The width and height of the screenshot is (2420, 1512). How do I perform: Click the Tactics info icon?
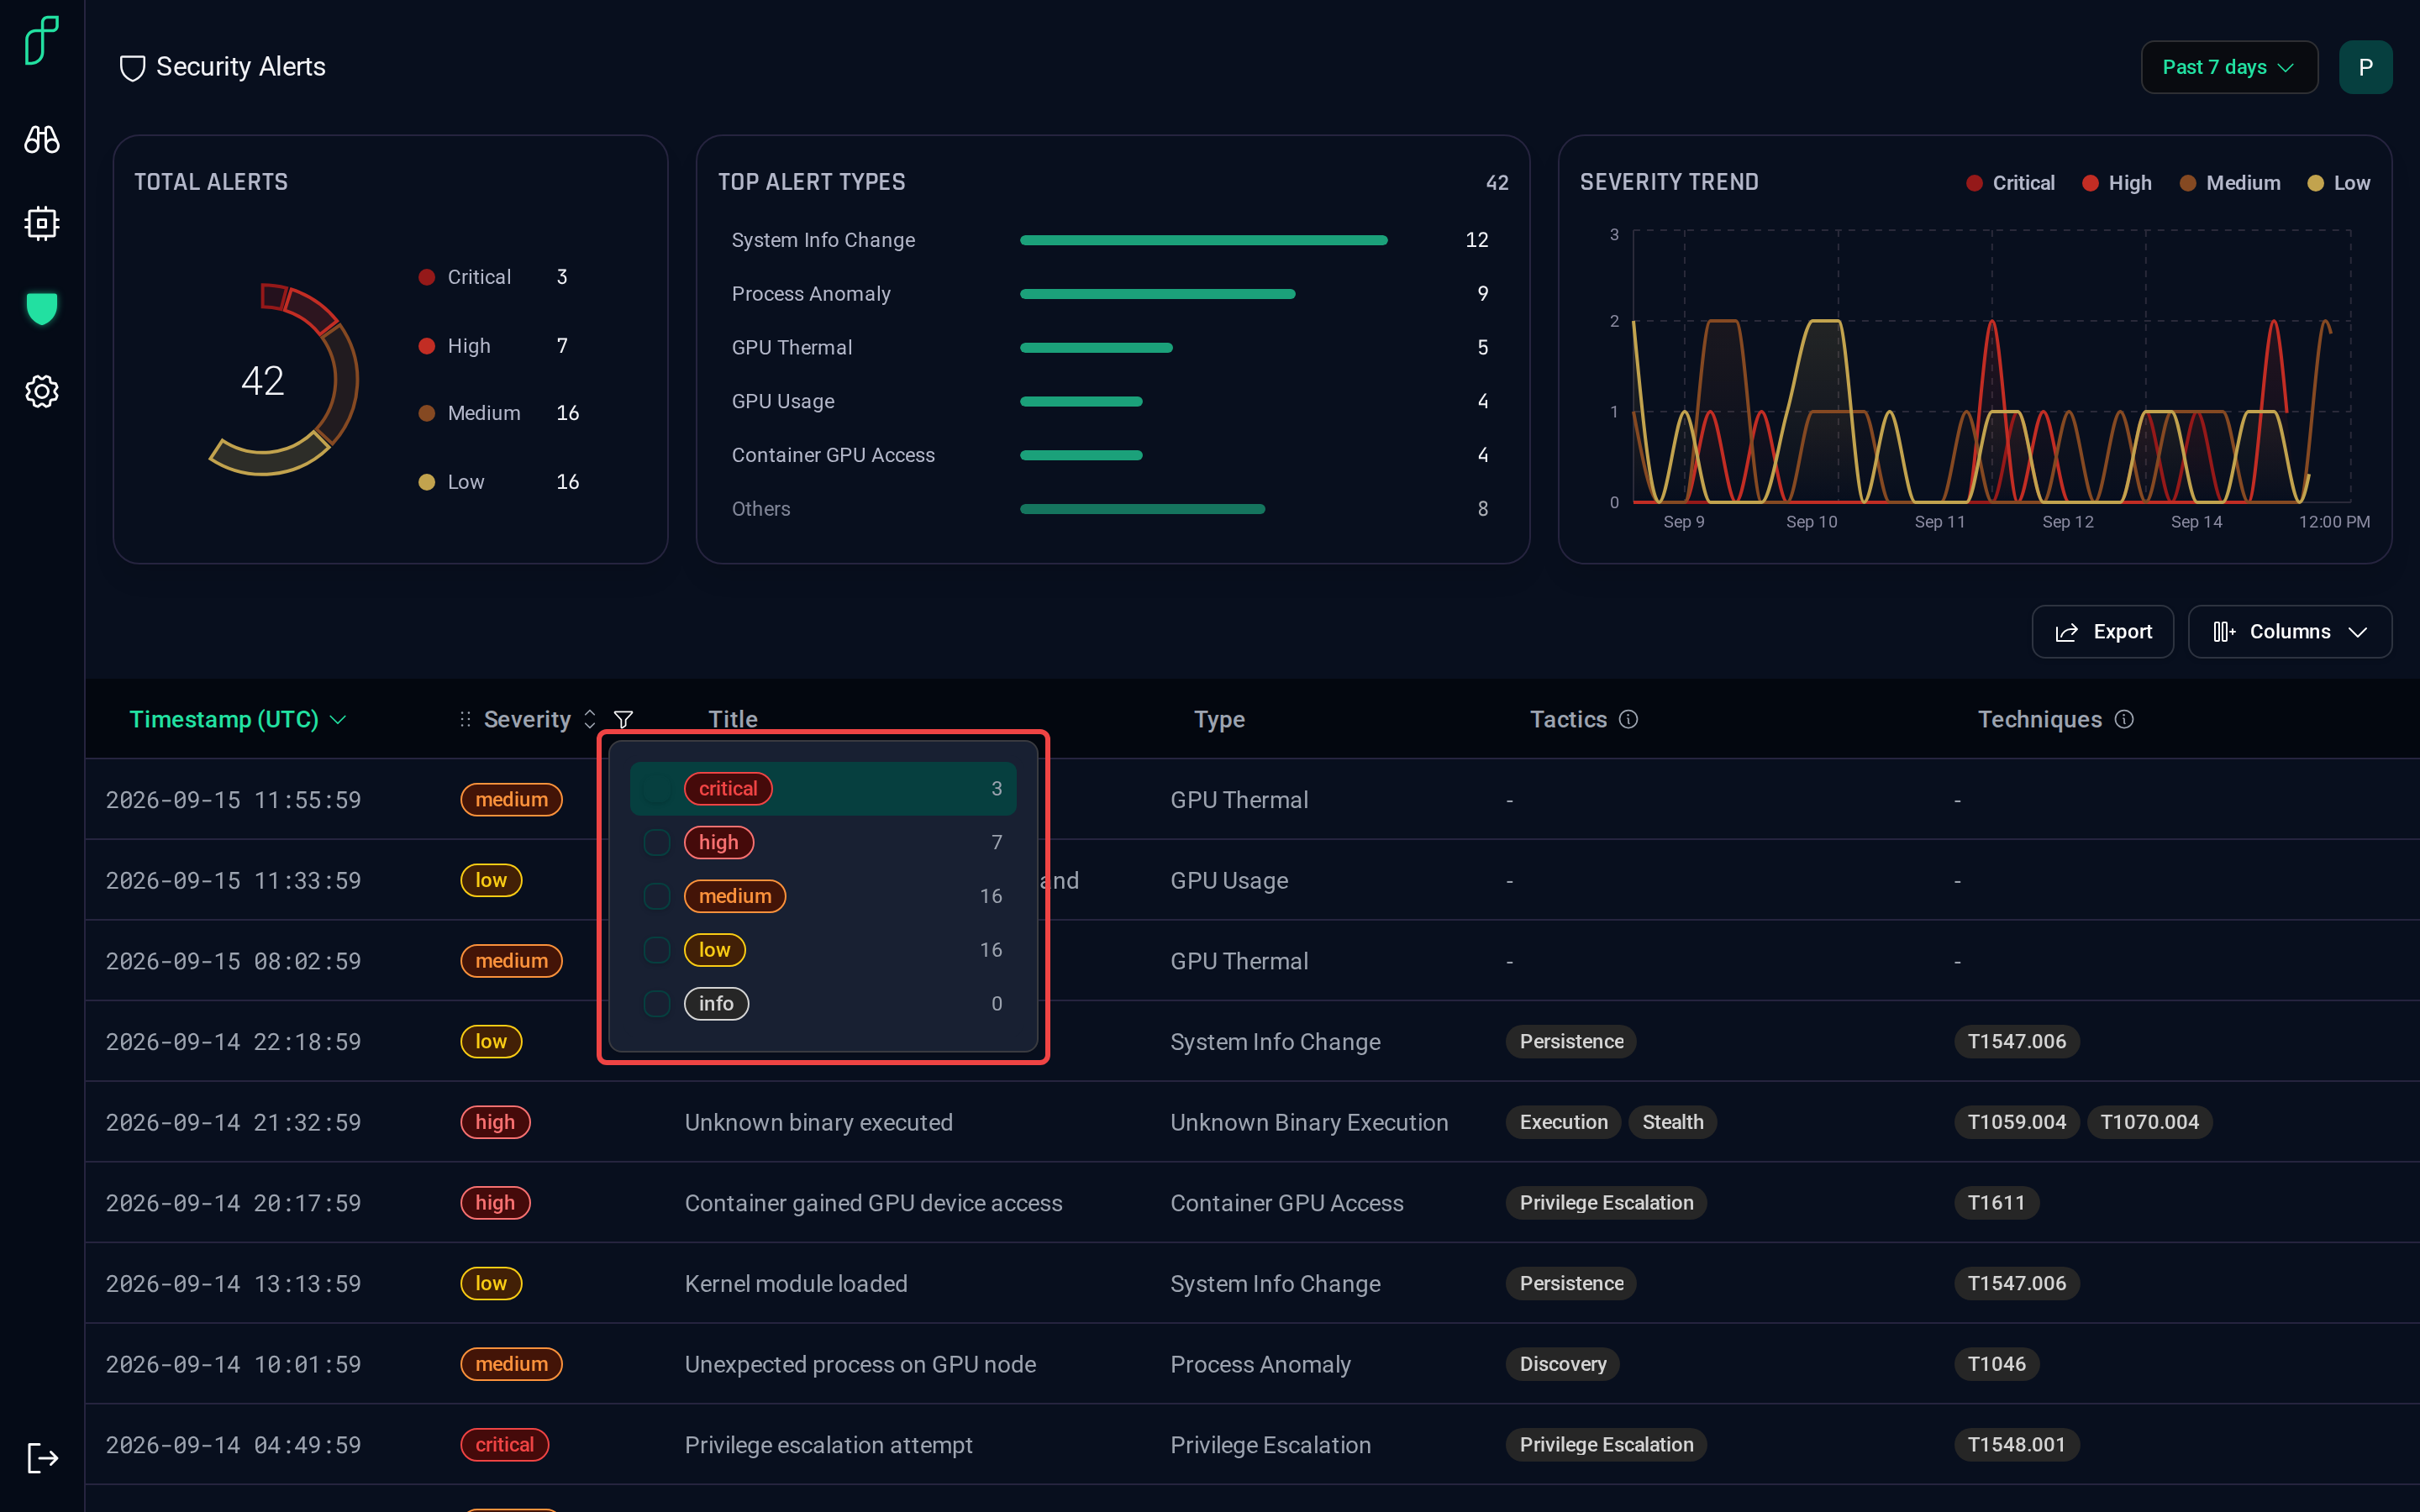point(1628,719)
